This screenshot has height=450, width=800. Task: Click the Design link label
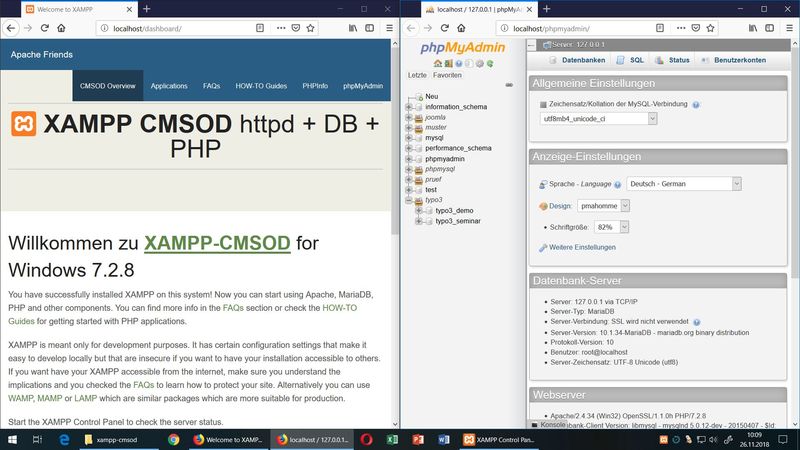560,206
